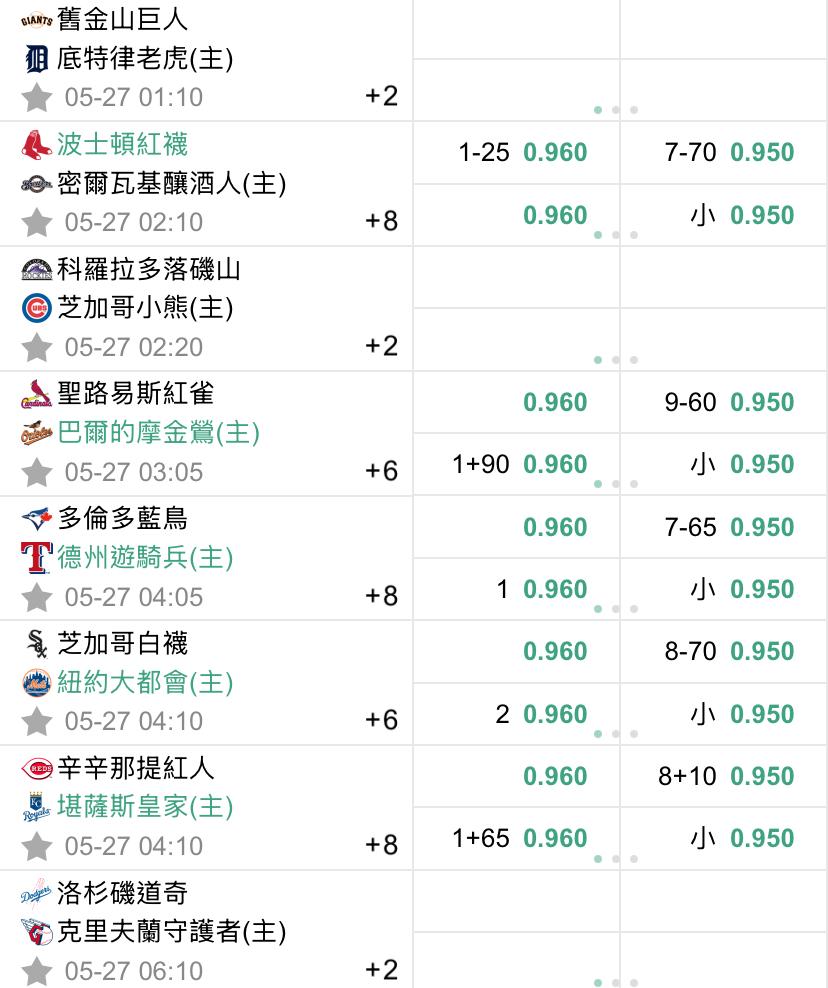The height and width of the screenshot is (988, 828).
Task: Select over 7-65 odds for Blue Jays game
Action: coord(761,527)
